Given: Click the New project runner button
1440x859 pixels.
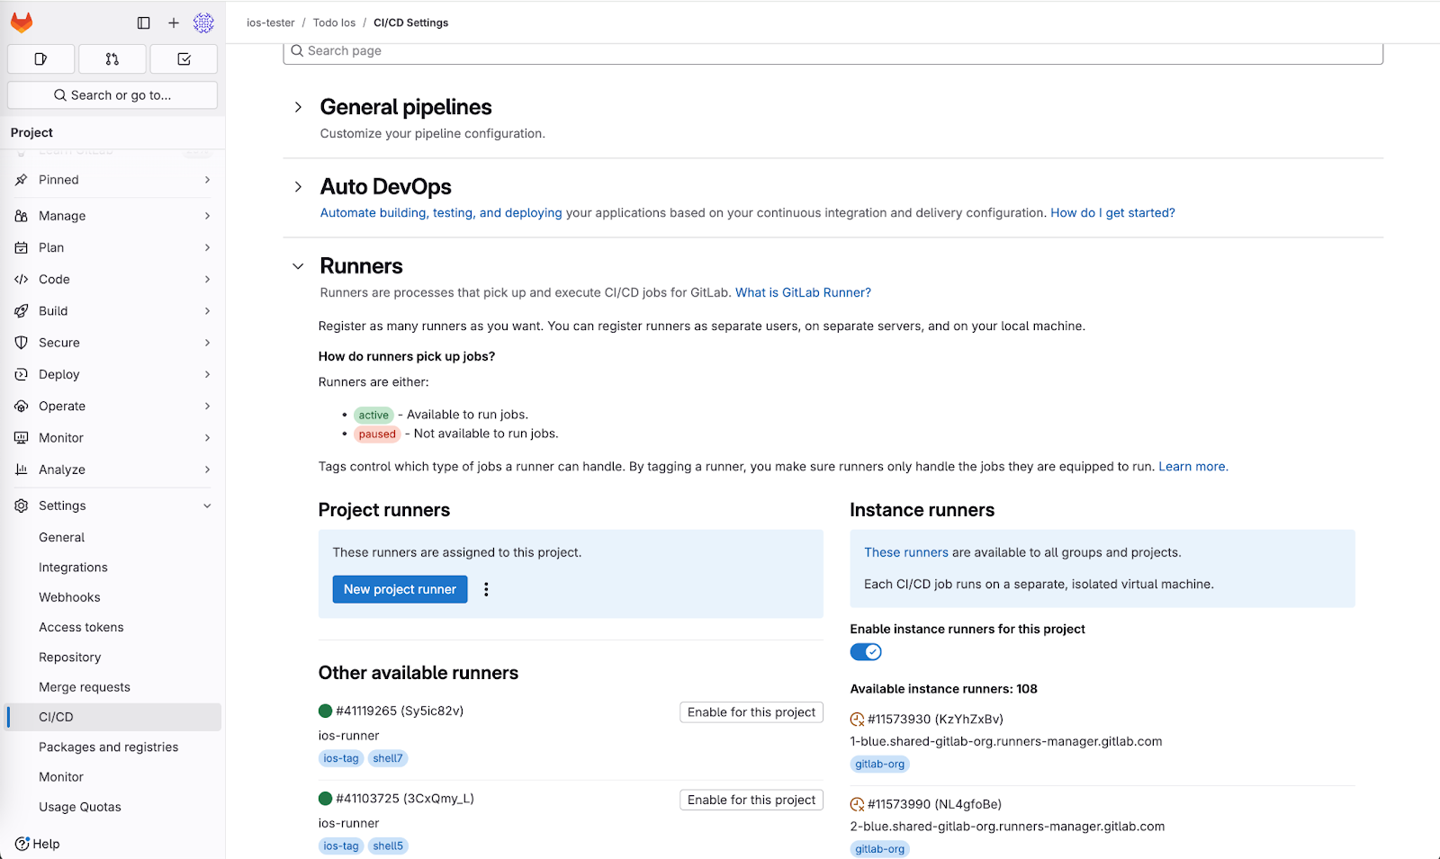Looking at the screenshot, I should click(x=400, y=589).
